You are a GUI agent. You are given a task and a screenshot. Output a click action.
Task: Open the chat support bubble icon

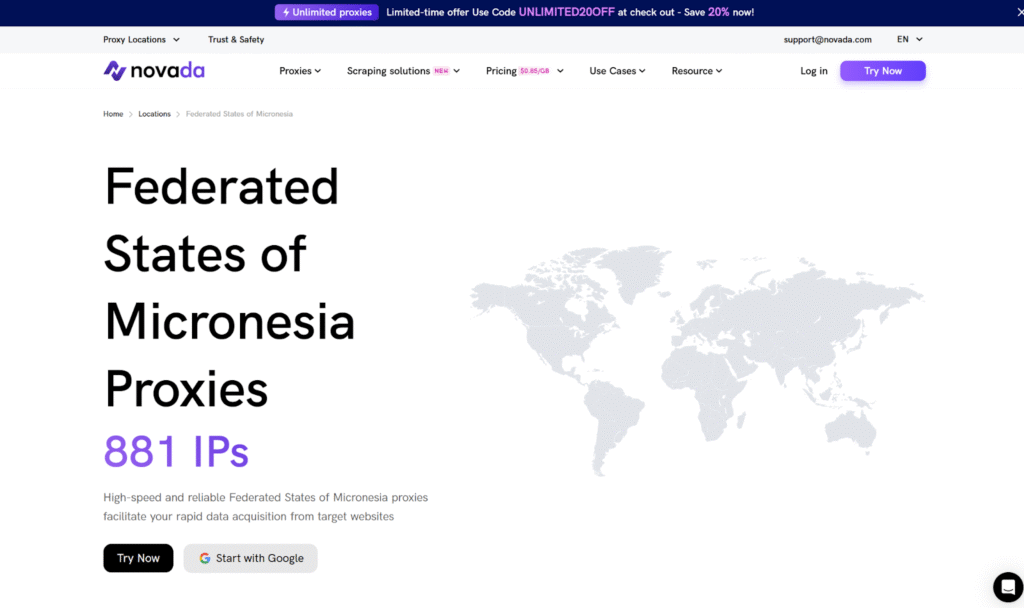(1007, 587)
